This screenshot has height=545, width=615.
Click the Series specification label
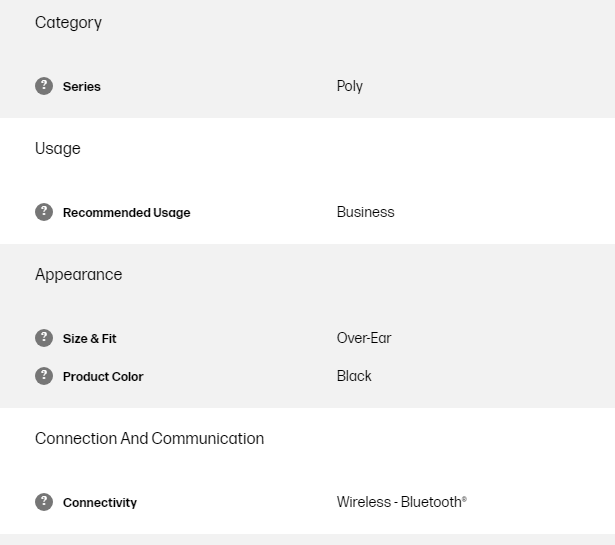pyautogui.click(x=82, y=87)
